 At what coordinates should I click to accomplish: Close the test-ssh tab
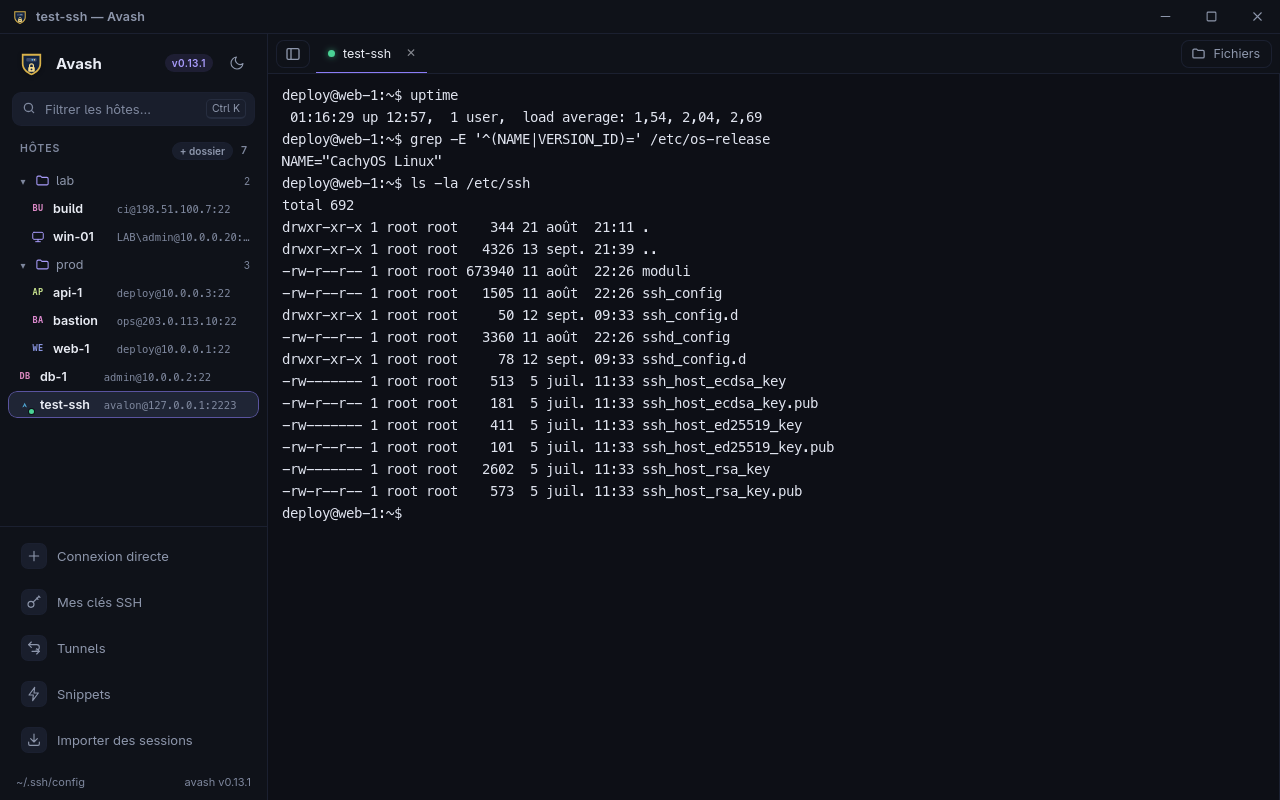point(411,53)
